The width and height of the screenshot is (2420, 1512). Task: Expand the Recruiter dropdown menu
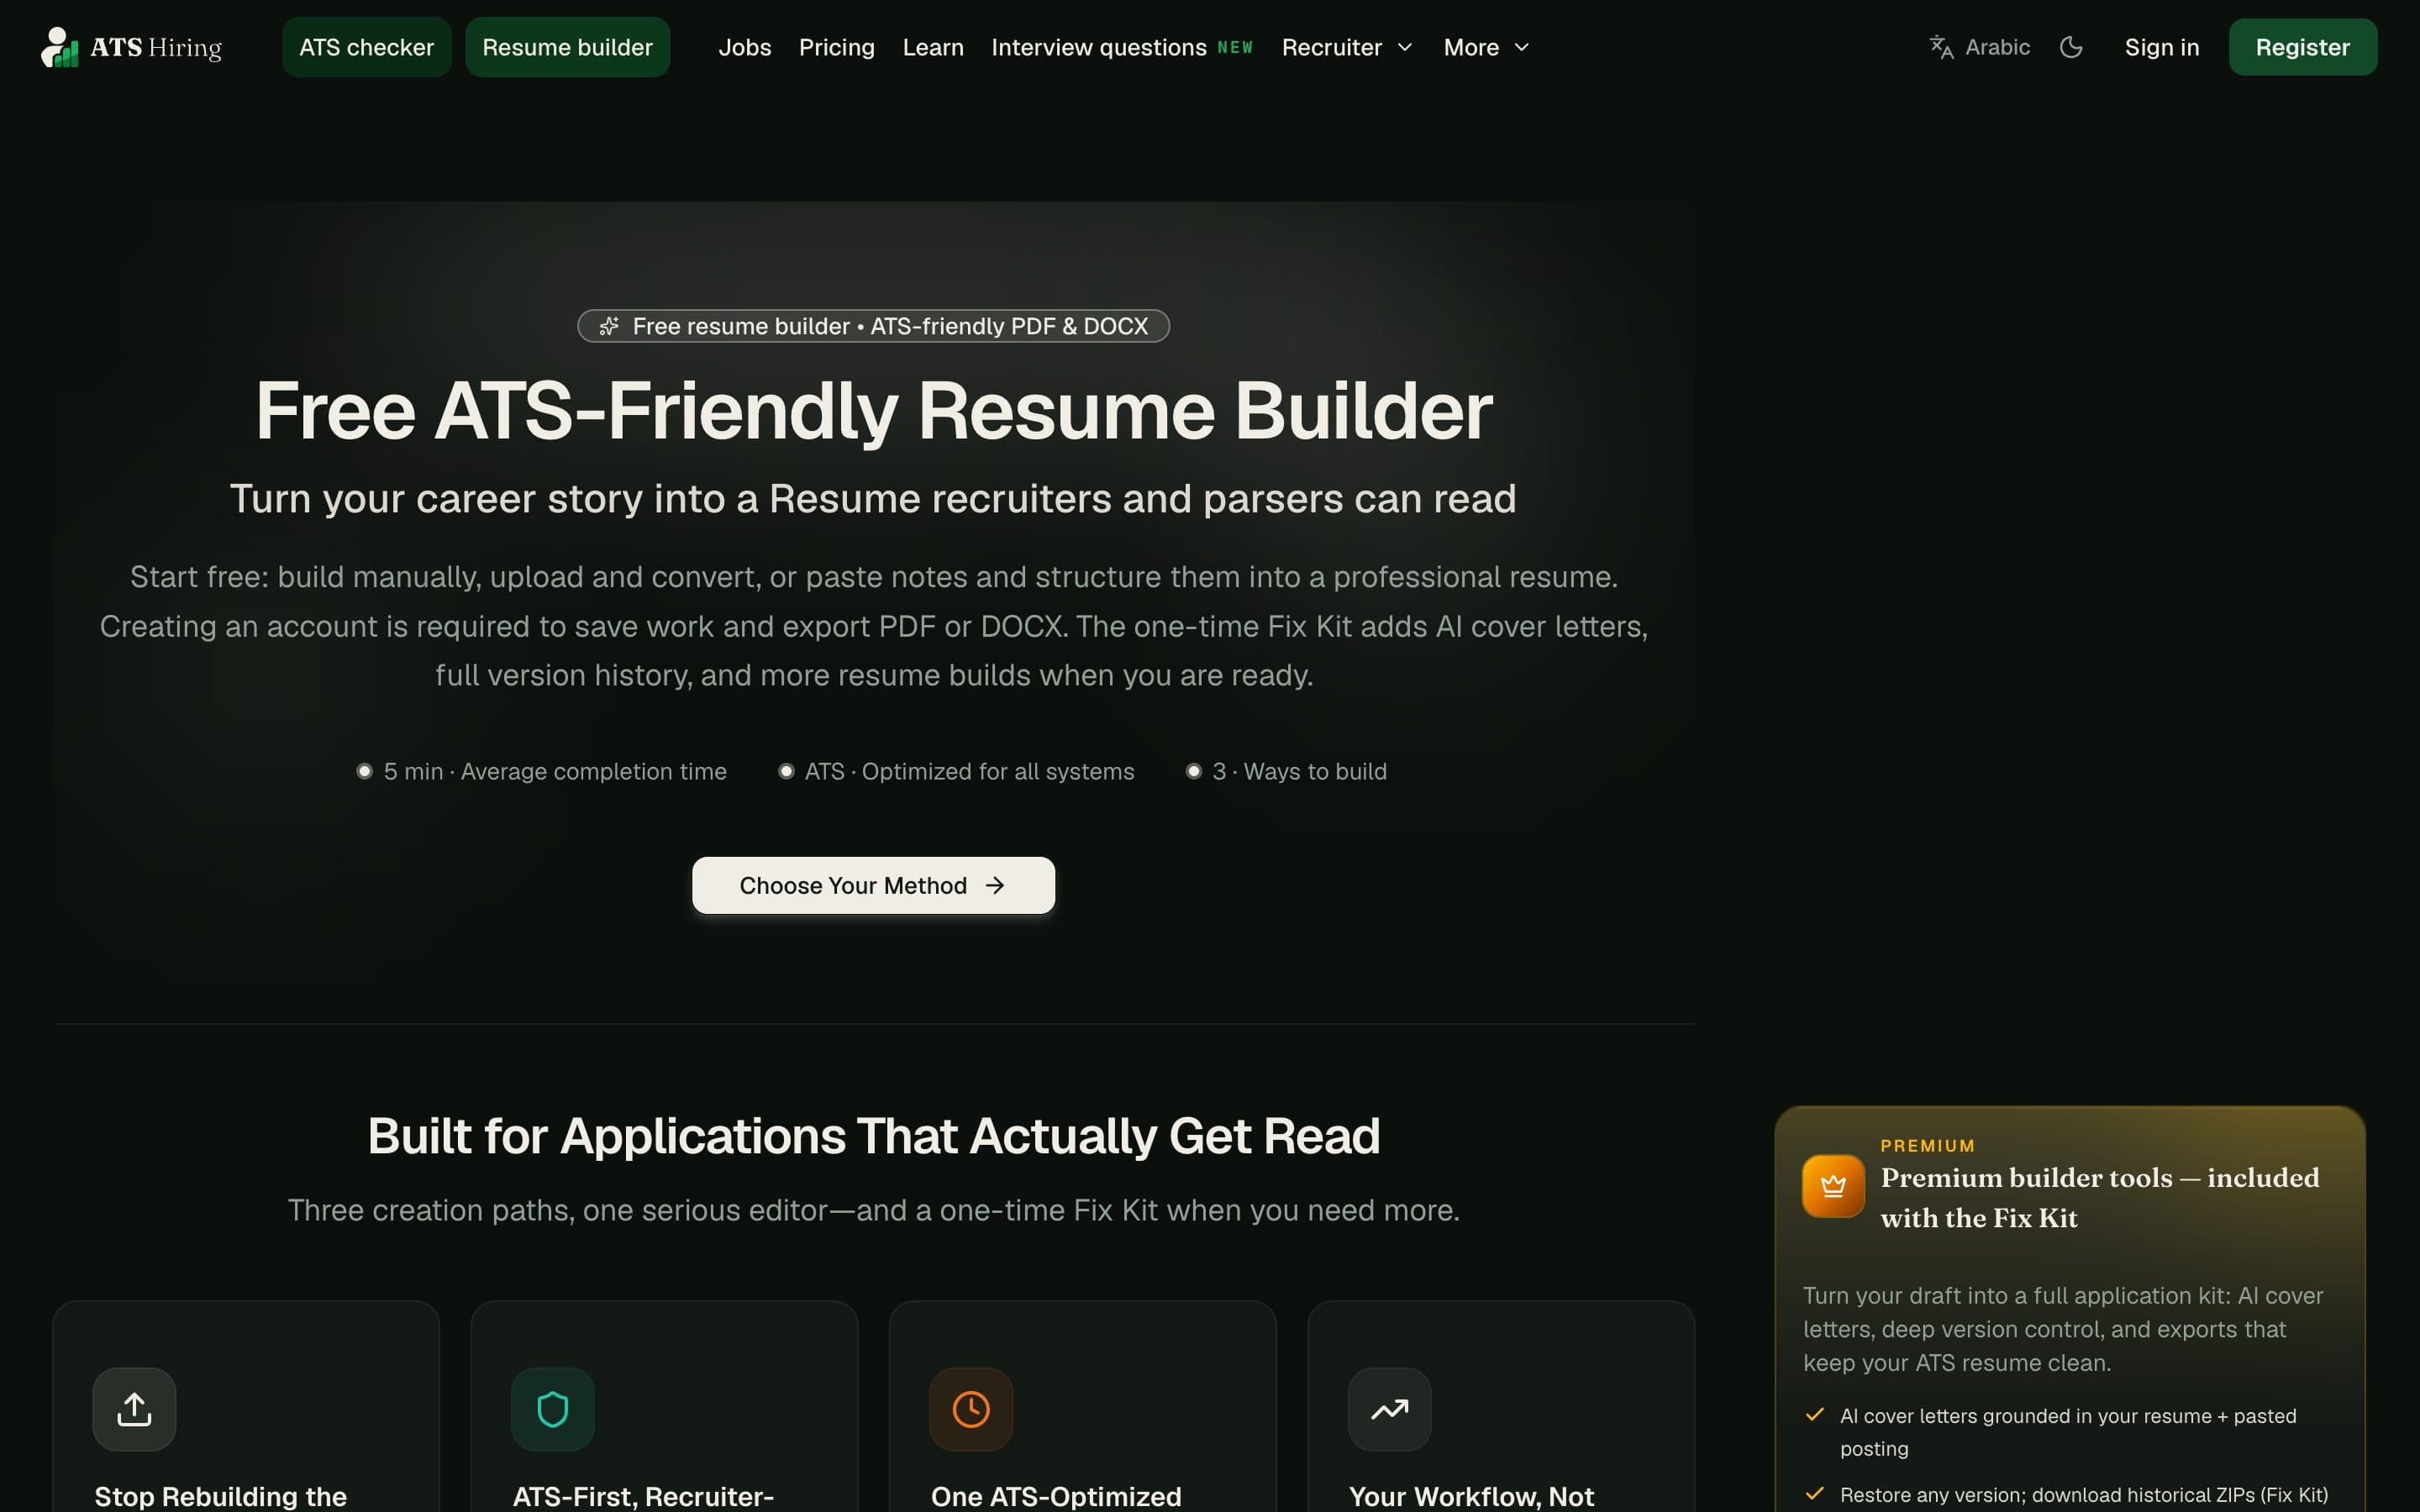(x=1347, y=47)
